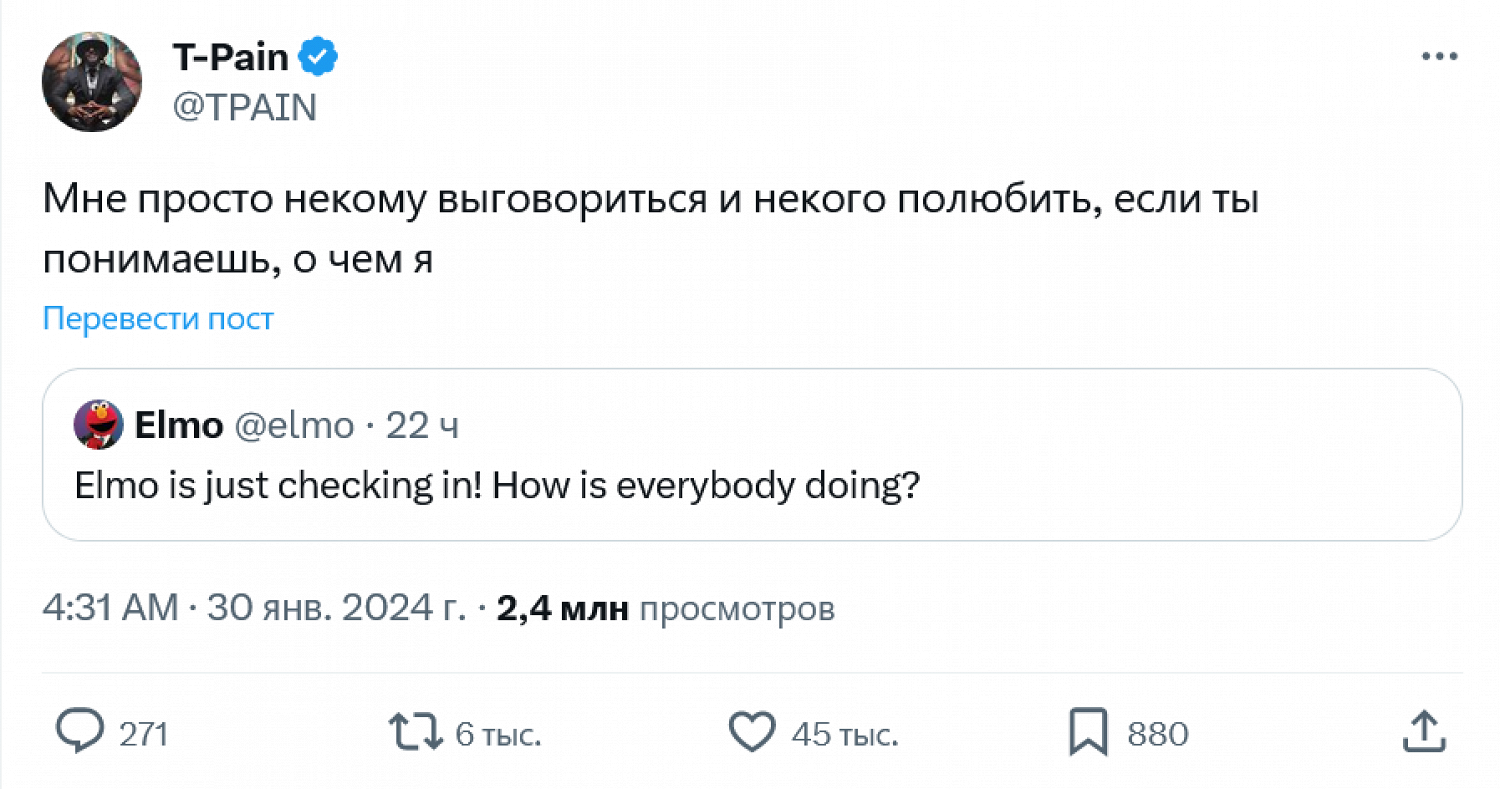1500x789 pixels.
Task: Click the 2,4 млн просмотров view count
Action: (664, 608)
